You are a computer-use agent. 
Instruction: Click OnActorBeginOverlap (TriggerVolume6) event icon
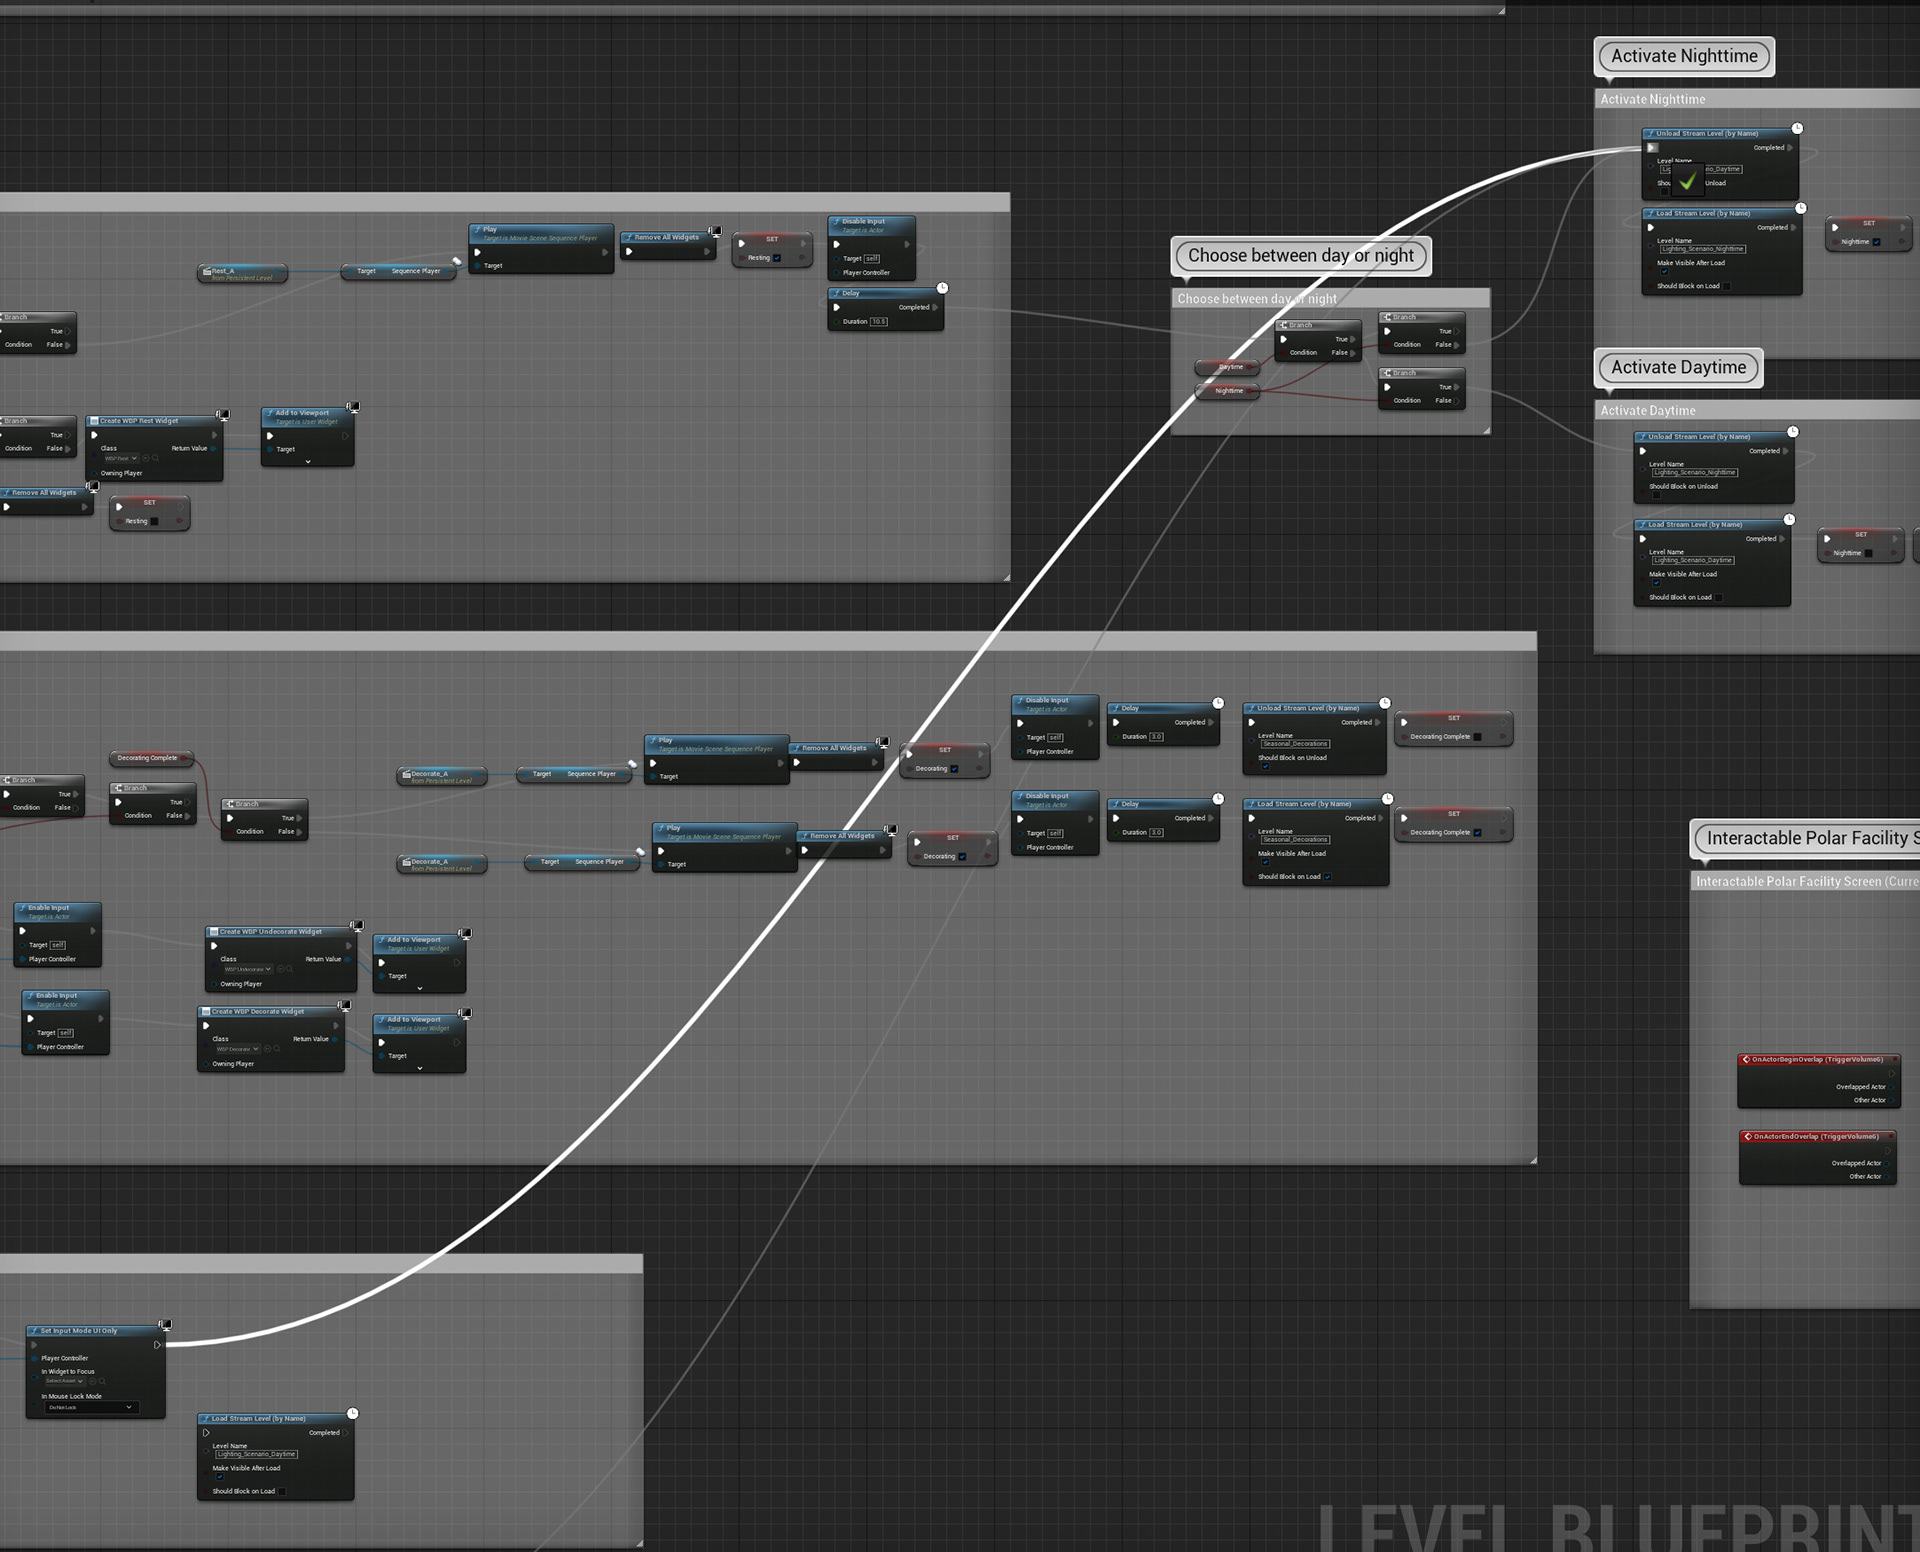1746,1059
